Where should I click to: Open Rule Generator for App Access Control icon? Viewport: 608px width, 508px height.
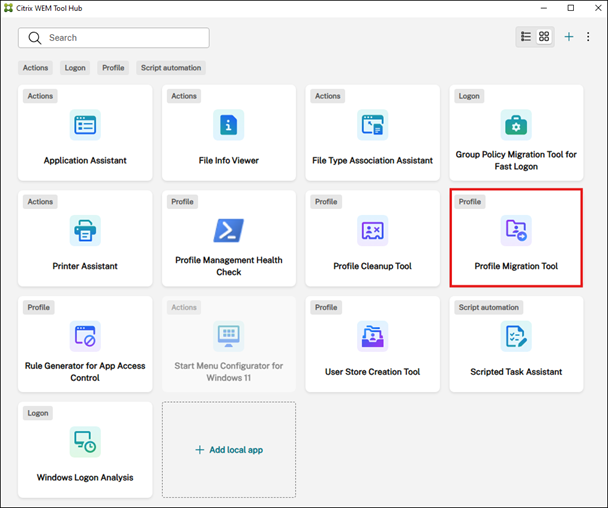[x=85, y=336]
